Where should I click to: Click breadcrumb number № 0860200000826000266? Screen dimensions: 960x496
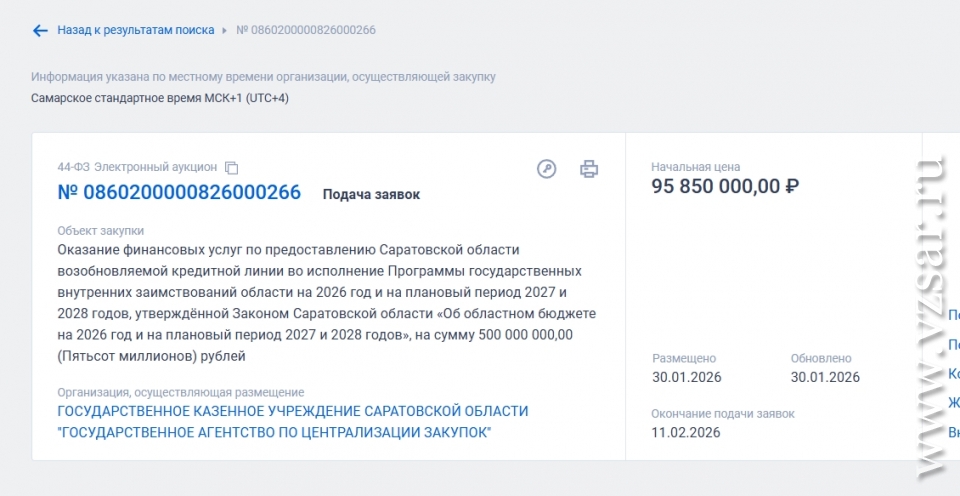coord(306,30)
